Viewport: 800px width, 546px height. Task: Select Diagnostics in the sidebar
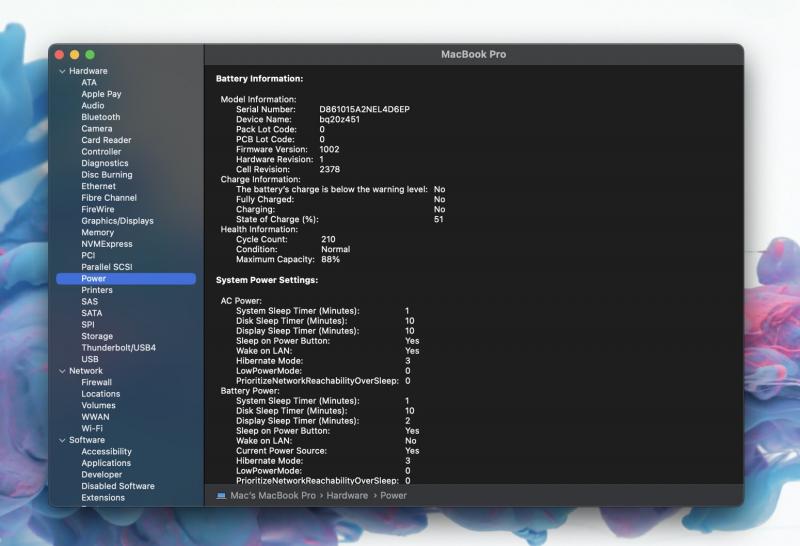105,163
